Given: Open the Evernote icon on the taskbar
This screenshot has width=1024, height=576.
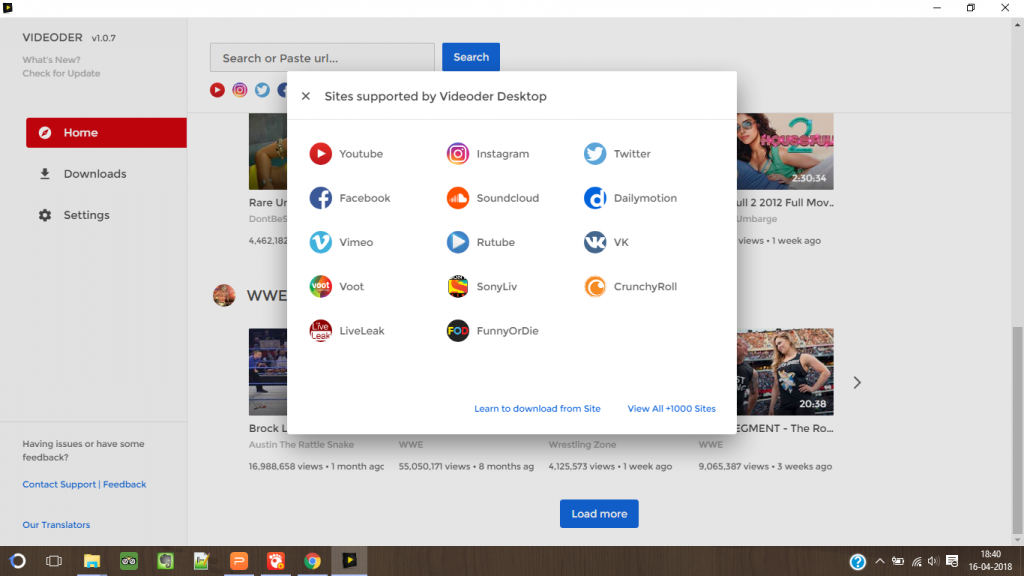Looking at the screenshot, I should tap(165, 561).
